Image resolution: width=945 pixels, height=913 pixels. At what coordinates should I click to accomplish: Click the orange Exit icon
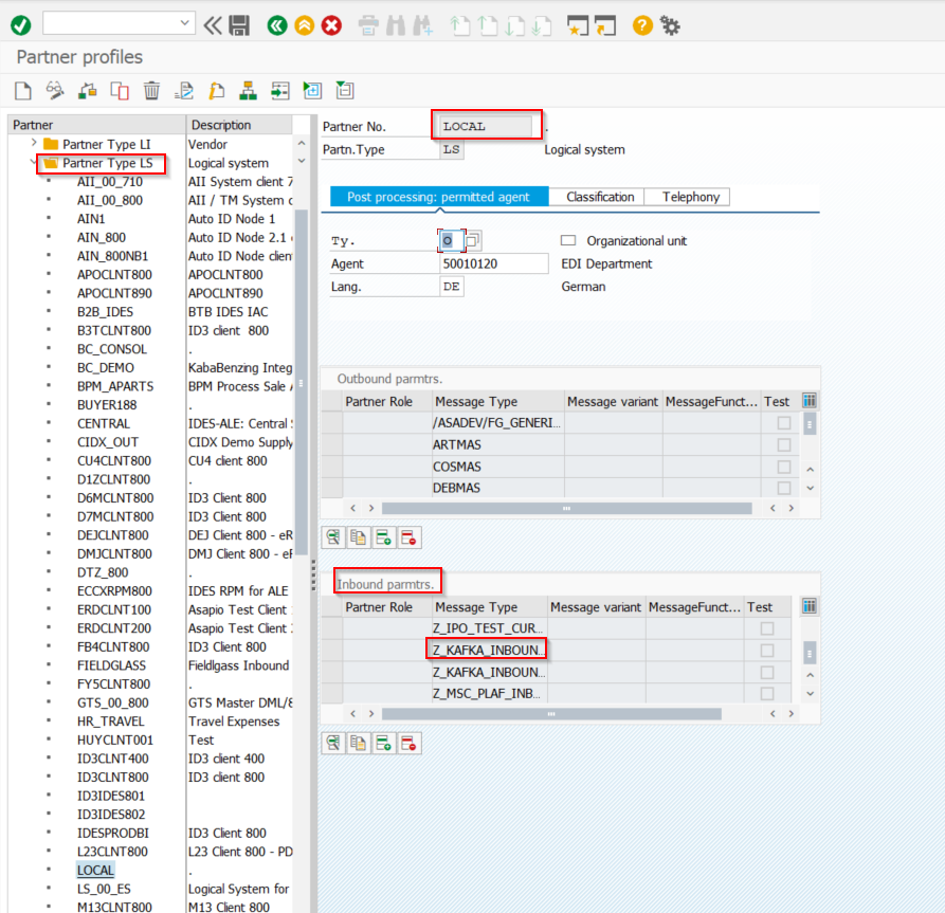click(x=304, y=25)
